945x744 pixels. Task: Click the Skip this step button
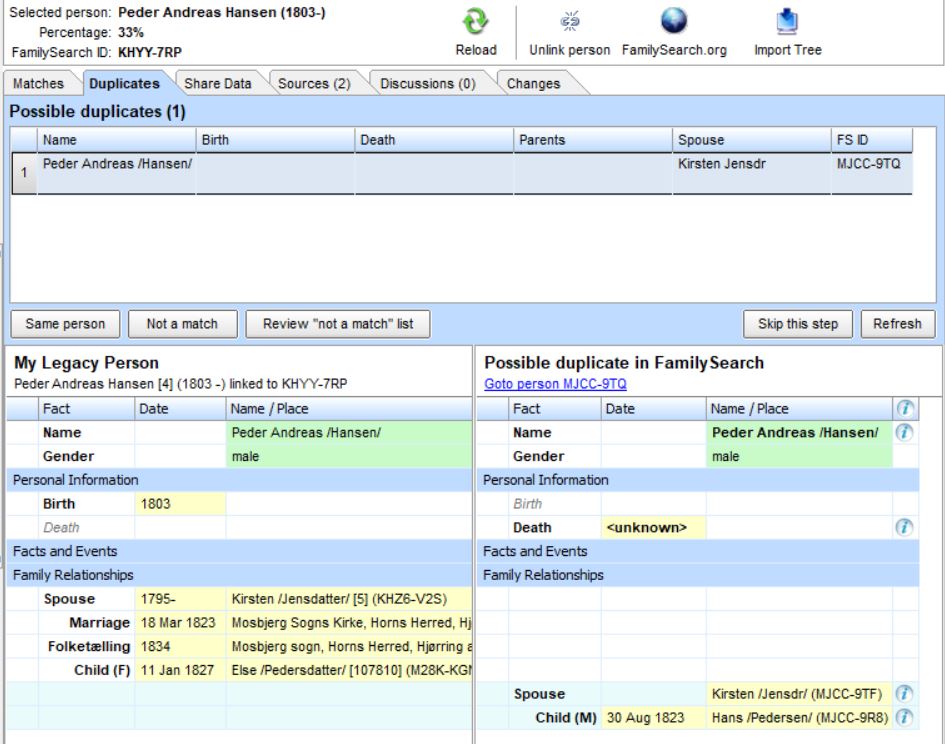coord(798,324)
